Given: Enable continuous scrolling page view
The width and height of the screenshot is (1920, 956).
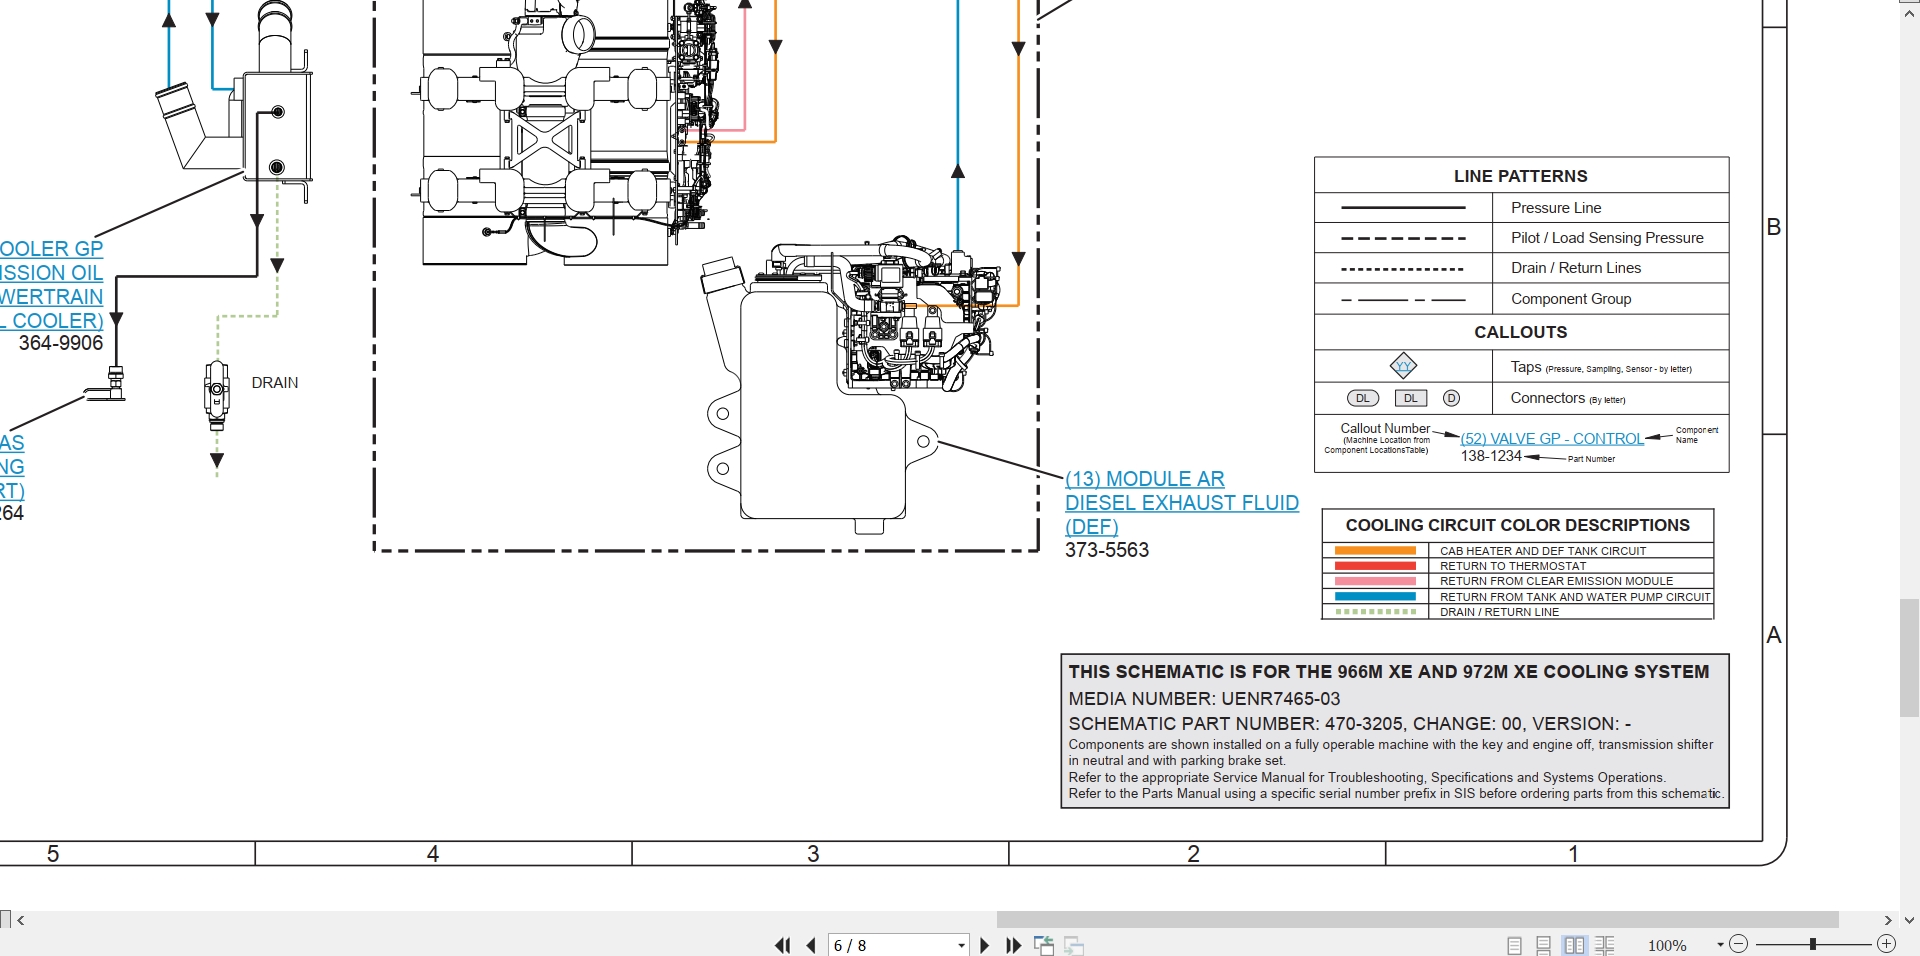Looking at the screenshot, I should click(x=1544, y=945).
